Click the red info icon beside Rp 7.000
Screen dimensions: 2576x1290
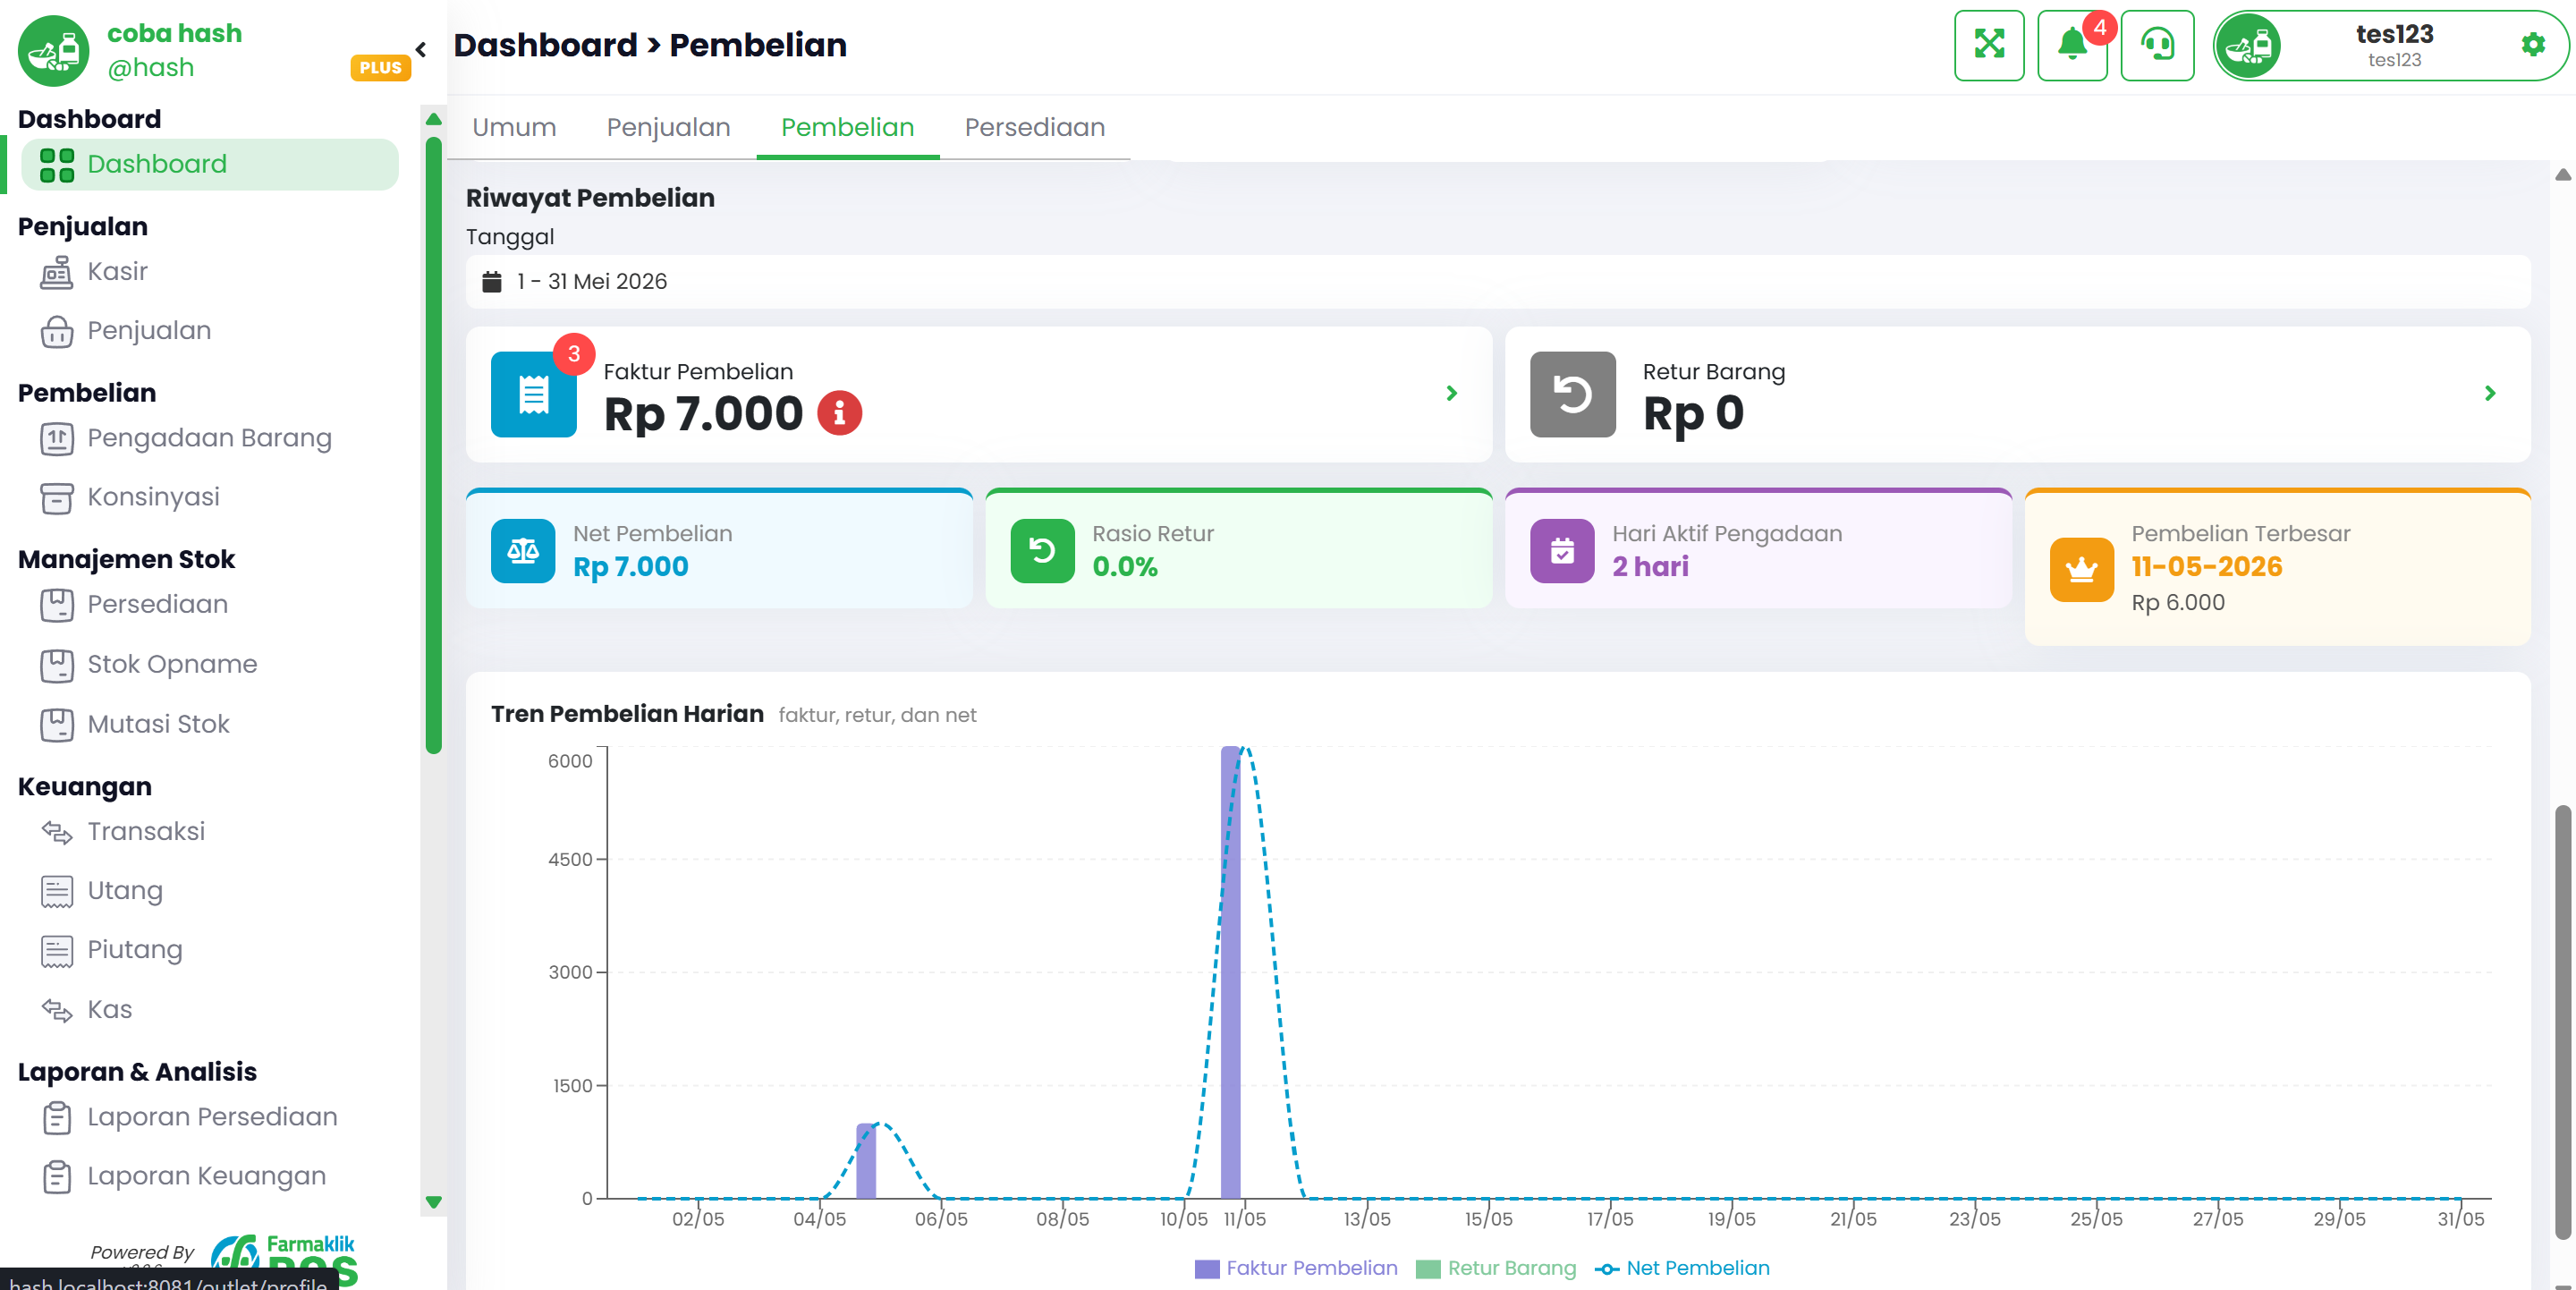tap(839, 413)
